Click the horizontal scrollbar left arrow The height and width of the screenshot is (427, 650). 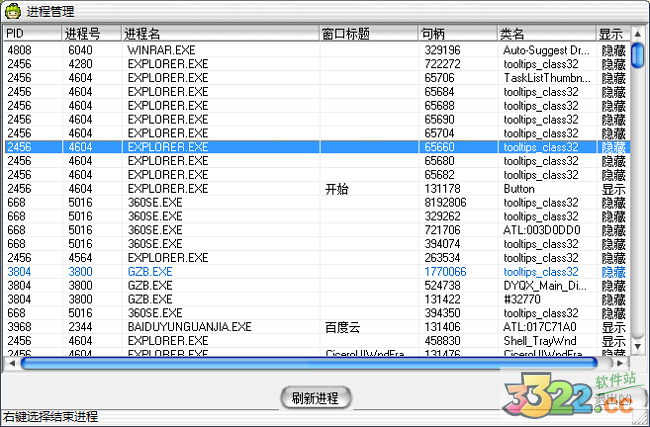tap(12, 364)
